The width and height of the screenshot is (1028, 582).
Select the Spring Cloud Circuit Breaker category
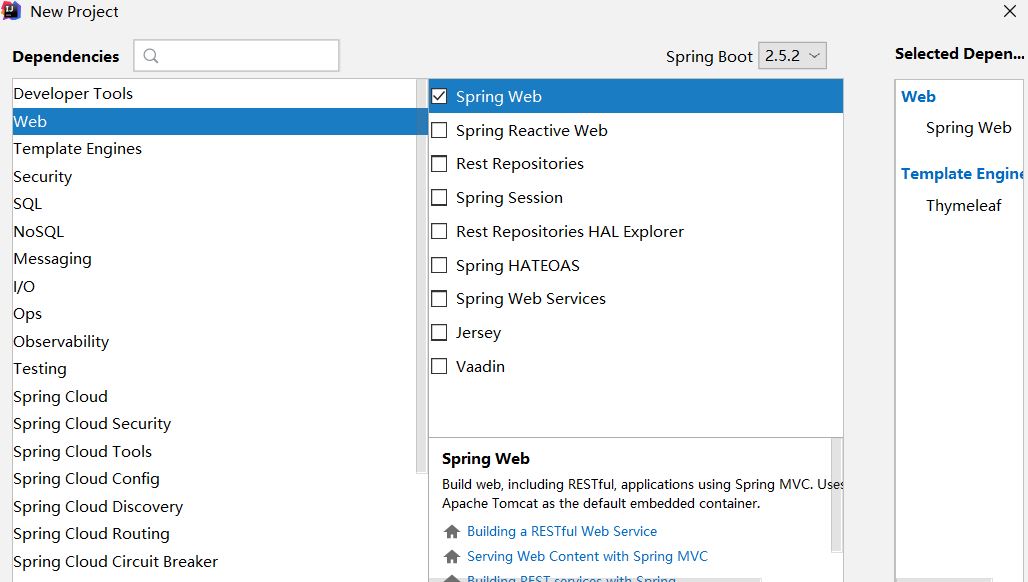(x=214, y=562)
